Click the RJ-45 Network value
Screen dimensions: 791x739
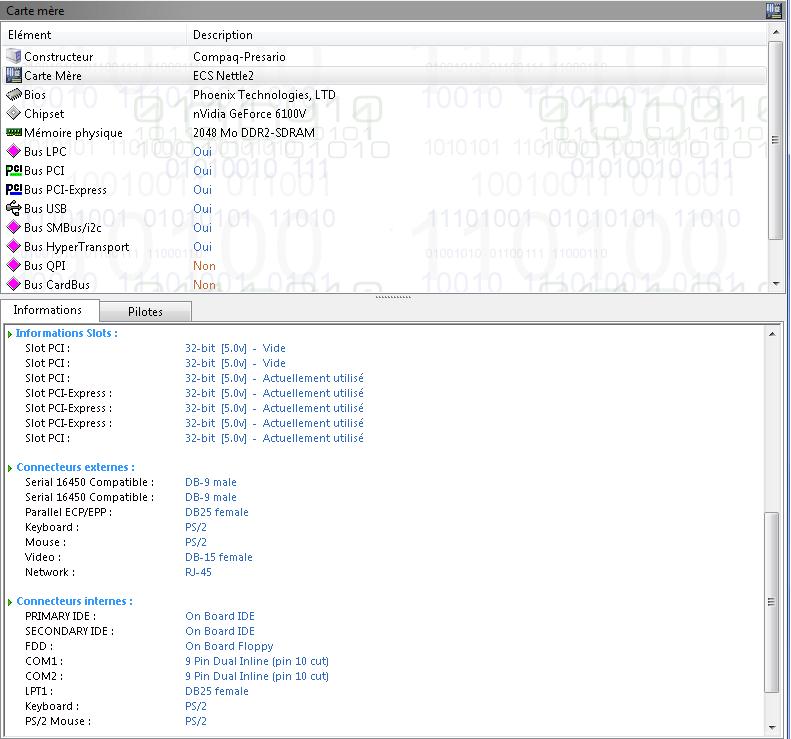[x=198, y=573]
